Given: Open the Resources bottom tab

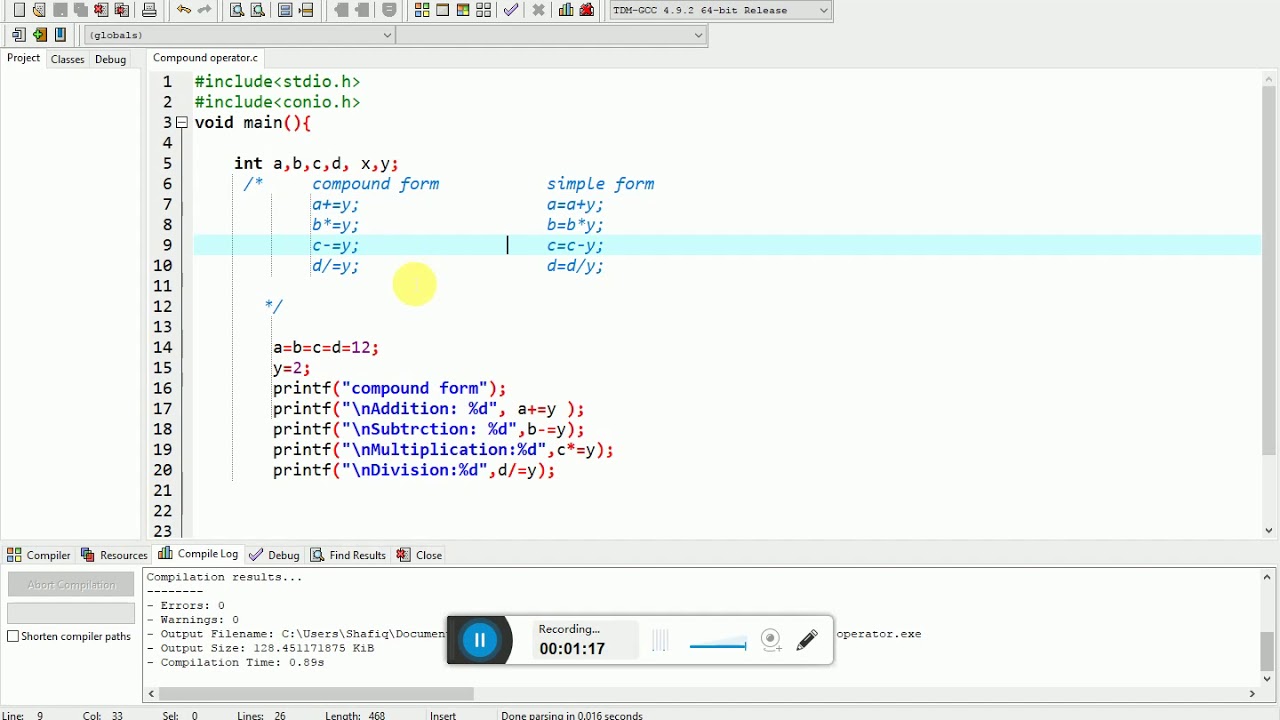Looking at the screenshot, I should click(x=114, y=555).
